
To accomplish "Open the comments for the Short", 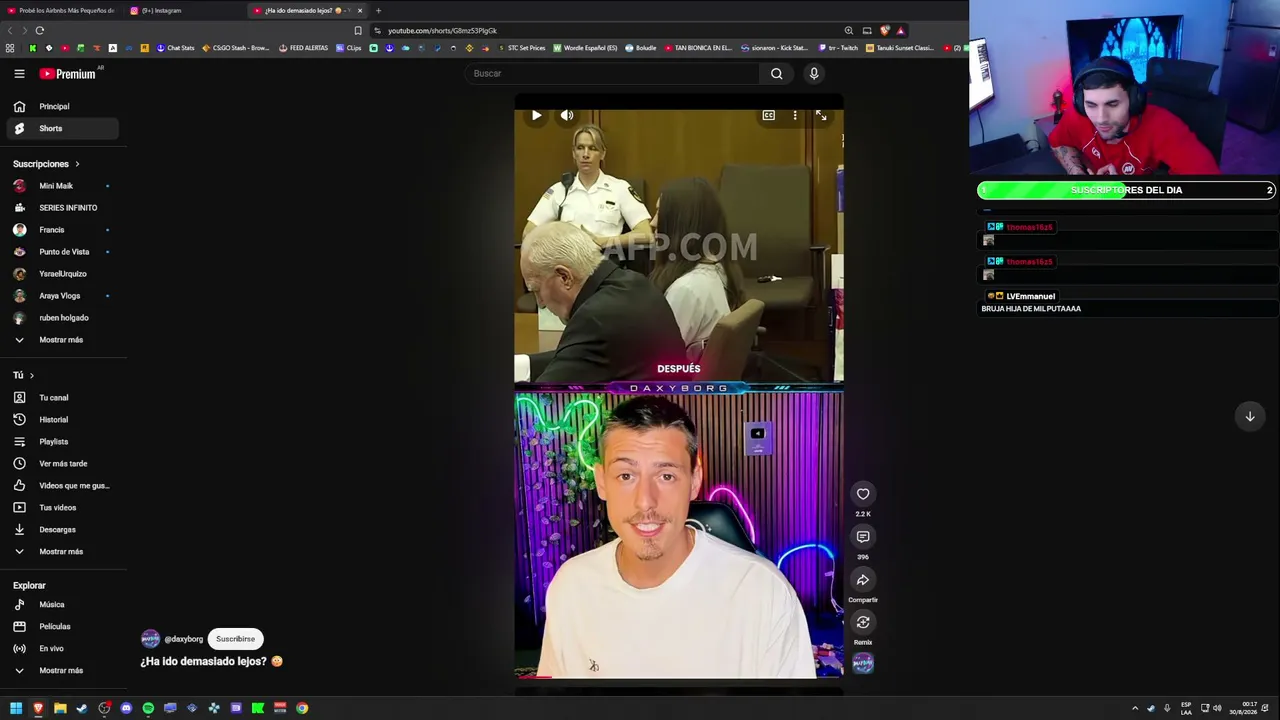I will [x=863, y=537].
